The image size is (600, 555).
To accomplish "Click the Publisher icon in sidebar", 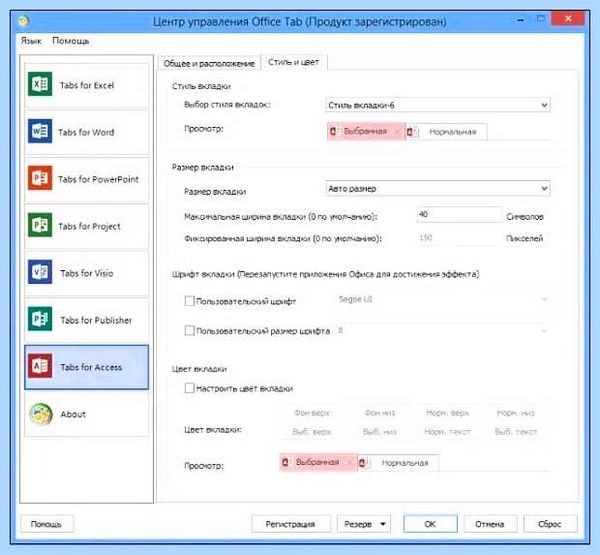I will pyautogui.click(x=40, y=319).
